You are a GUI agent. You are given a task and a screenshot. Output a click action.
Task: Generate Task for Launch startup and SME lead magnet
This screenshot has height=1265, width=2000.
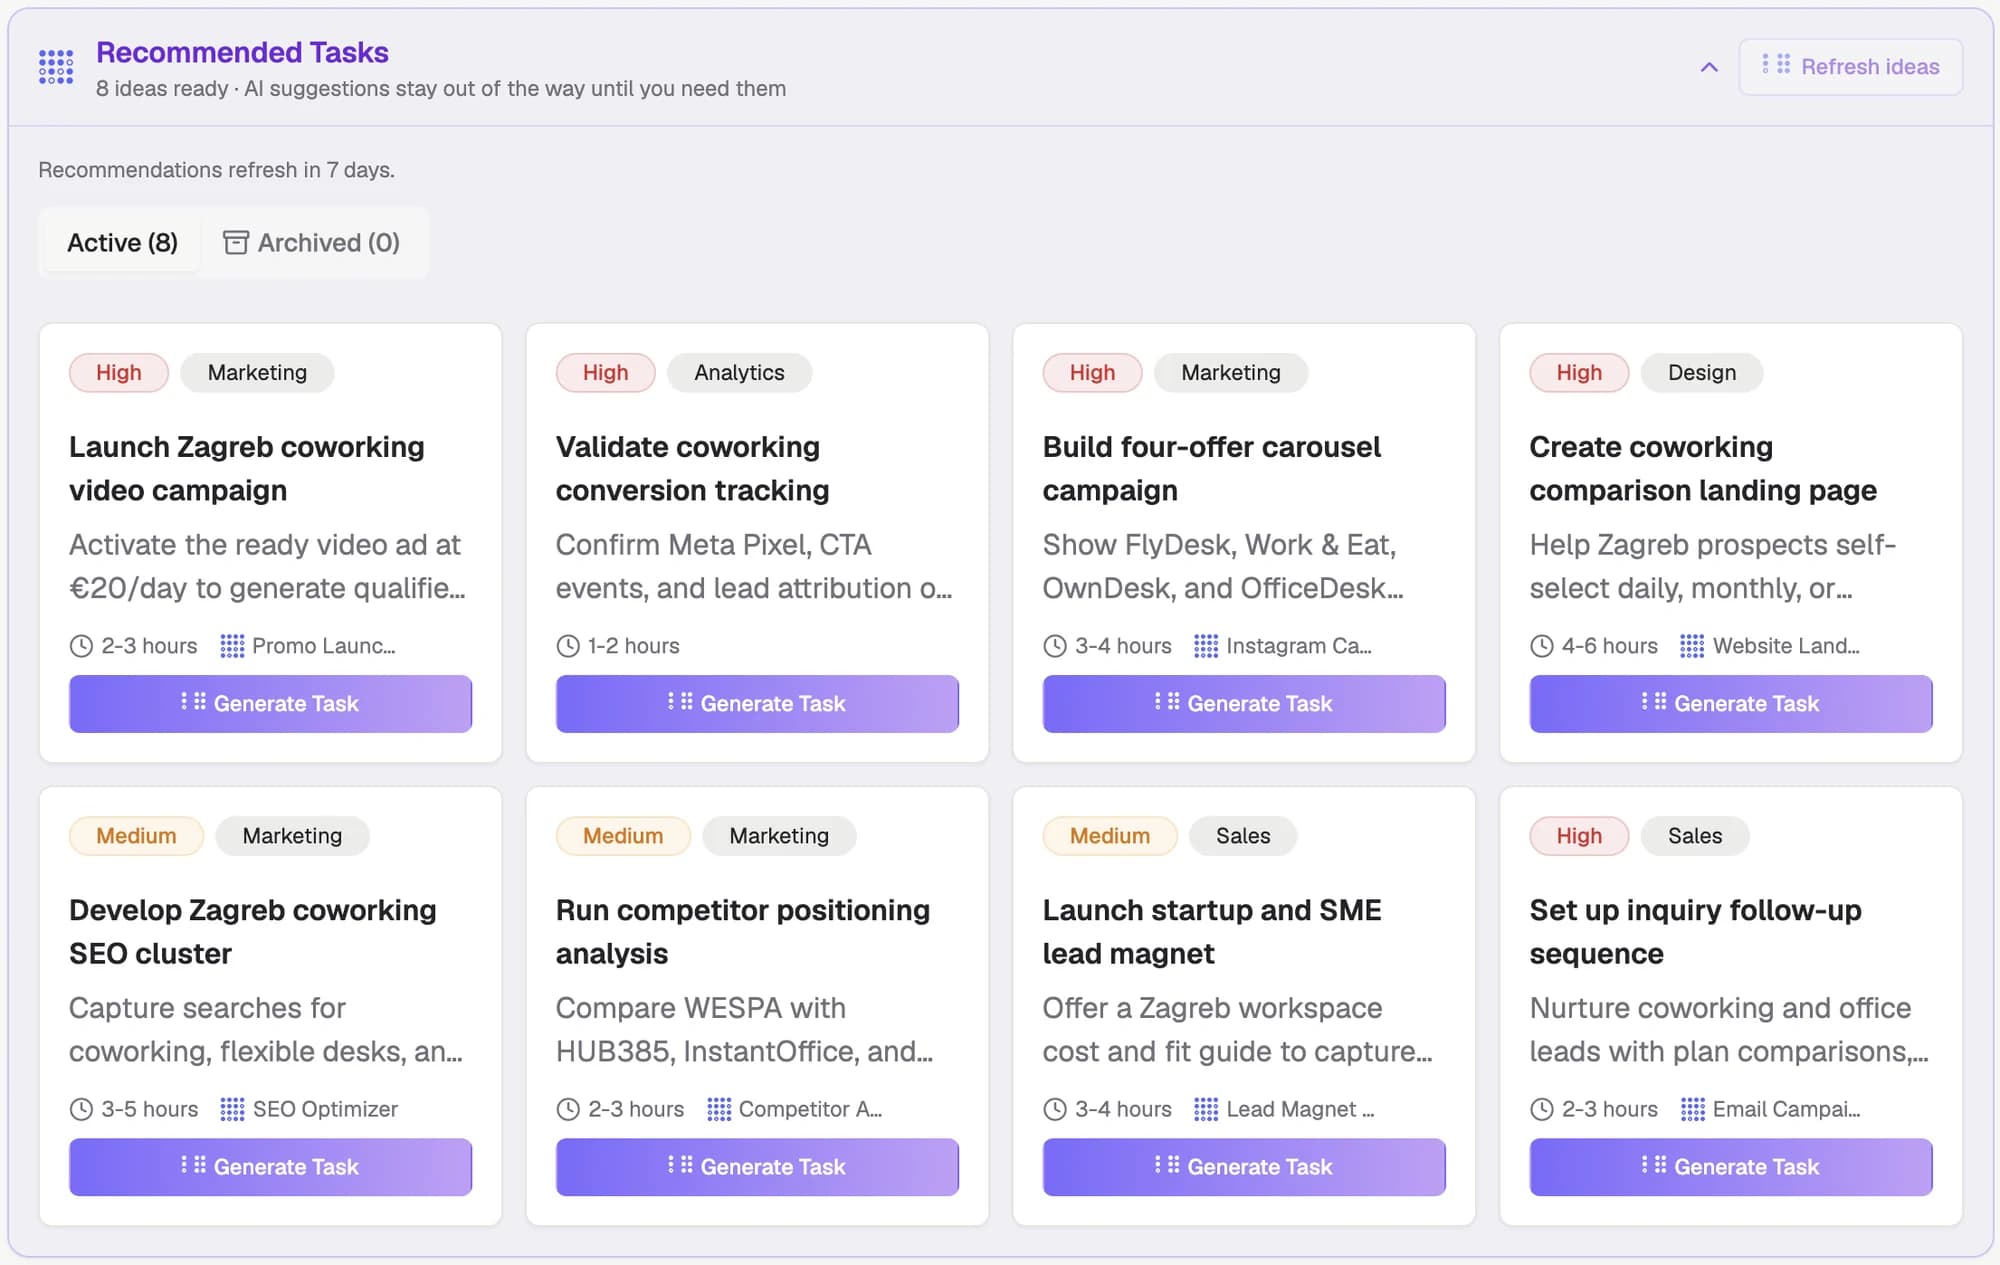[x=1244, y=1167]
